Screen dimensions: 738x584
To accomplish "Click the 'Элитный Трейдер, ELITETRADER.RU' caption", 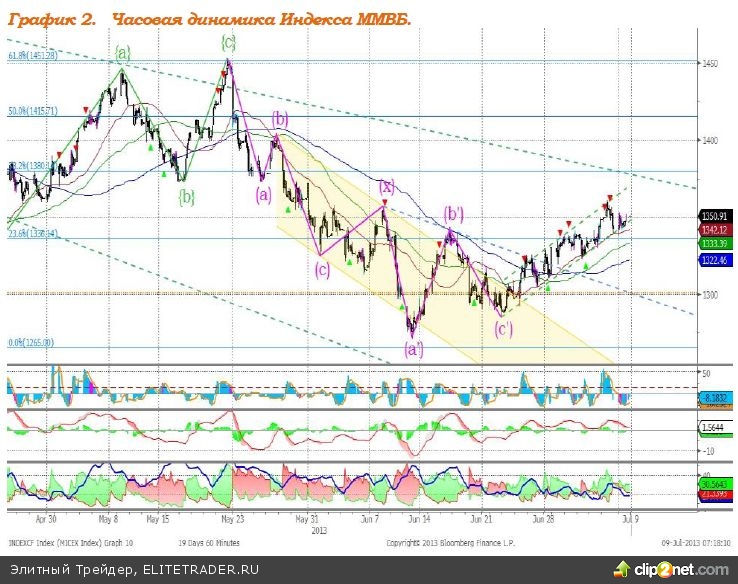I will (135, 569).
